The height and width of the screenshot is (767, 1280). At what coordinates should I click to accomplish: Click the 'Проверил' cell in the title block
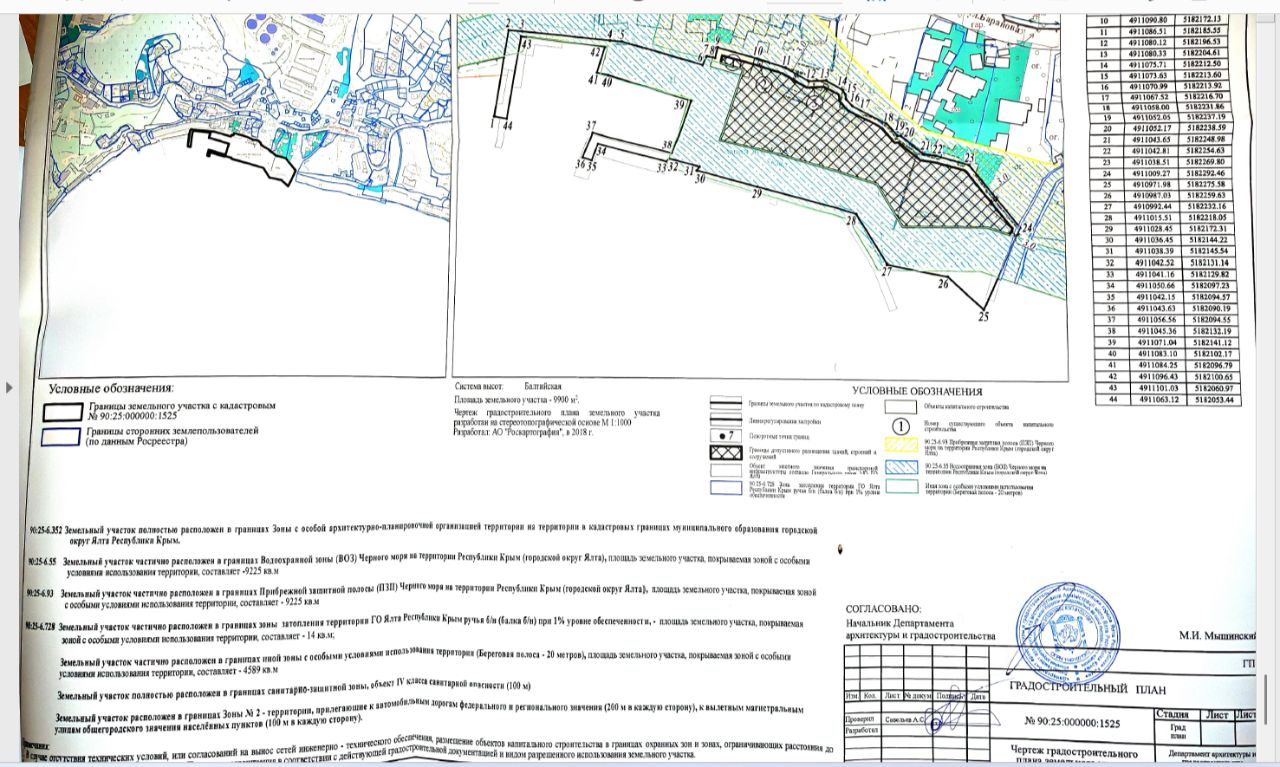pos(861,717)
